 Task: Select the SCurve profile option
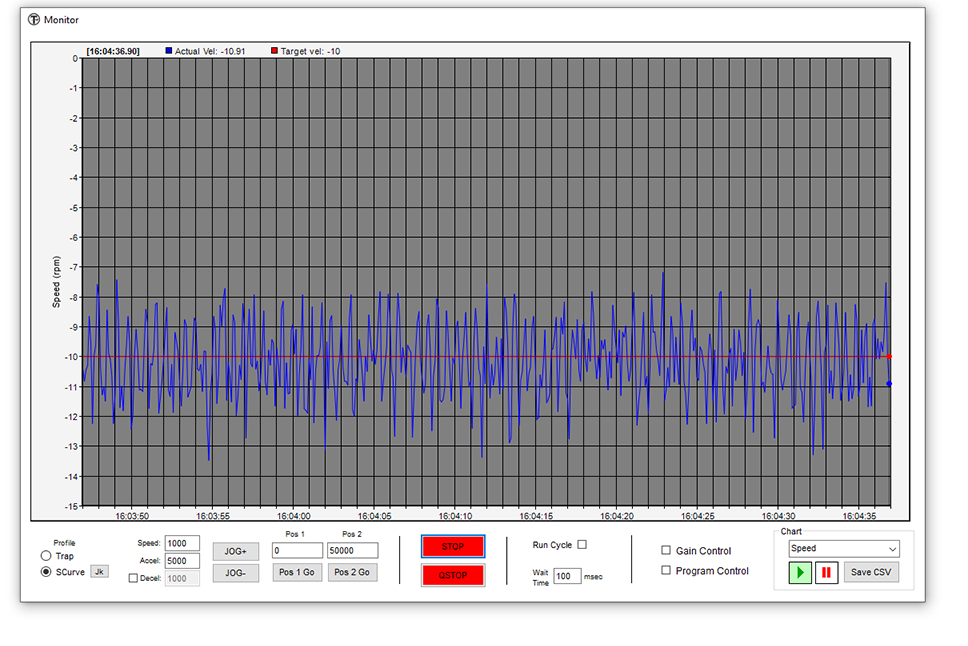point(46,572)
